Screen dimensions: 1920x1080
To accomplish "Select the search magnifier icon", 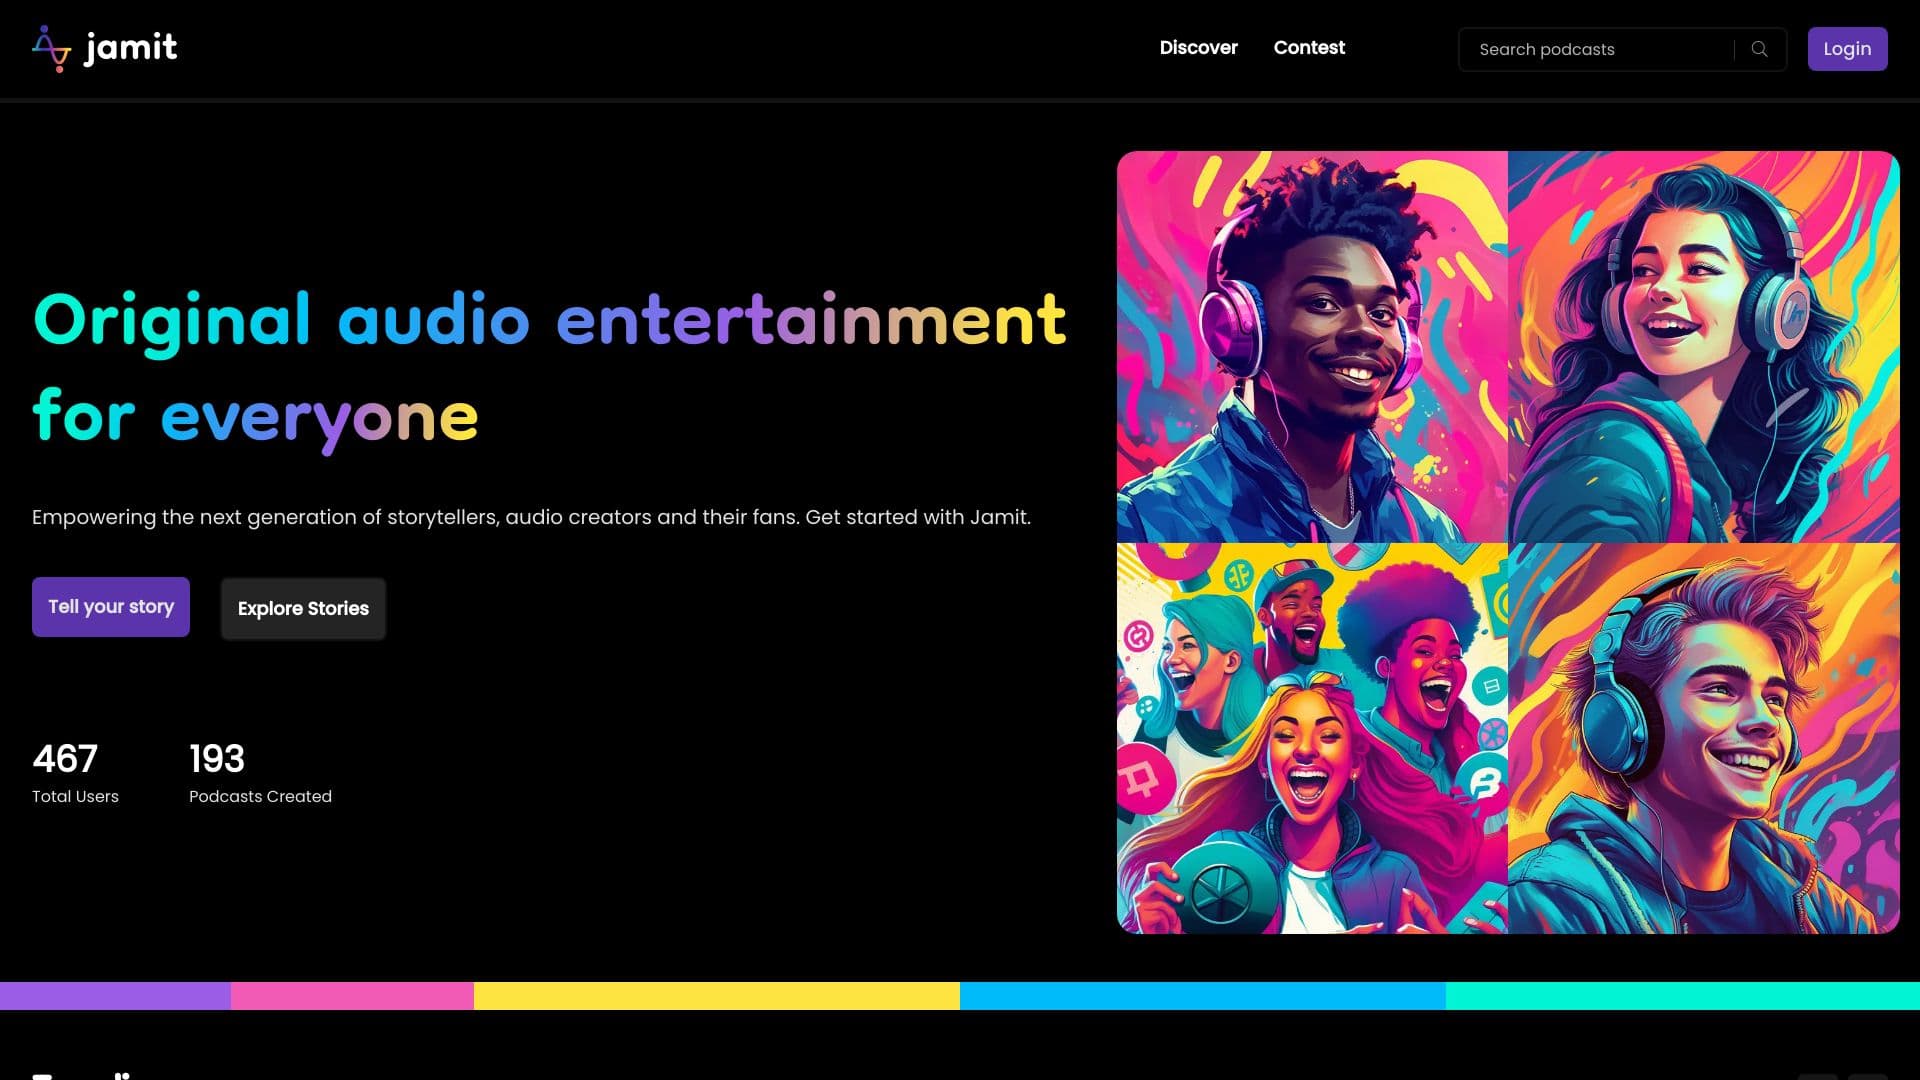I will pyautogui.click(x=1760, y=48).
